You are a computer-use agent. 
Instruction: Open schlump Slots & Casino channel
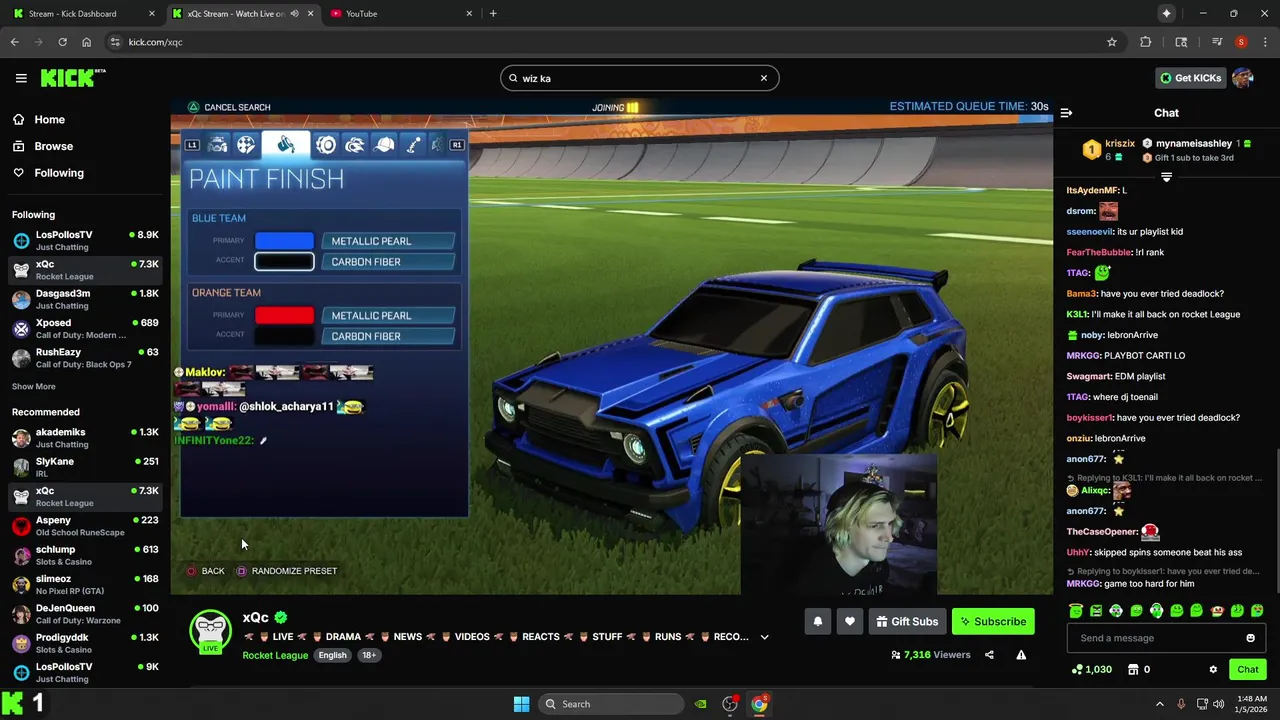pos(85,555)
